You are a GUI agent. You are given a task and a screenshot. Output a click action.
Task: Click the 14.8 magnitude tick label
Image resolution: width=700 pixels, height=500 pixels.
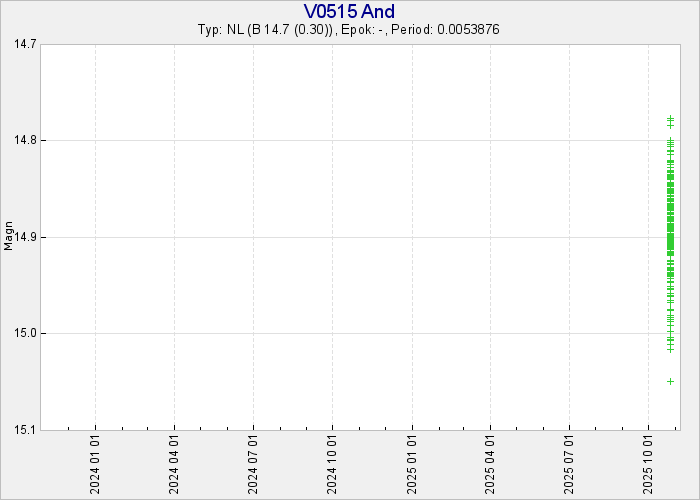click(25, 141)
